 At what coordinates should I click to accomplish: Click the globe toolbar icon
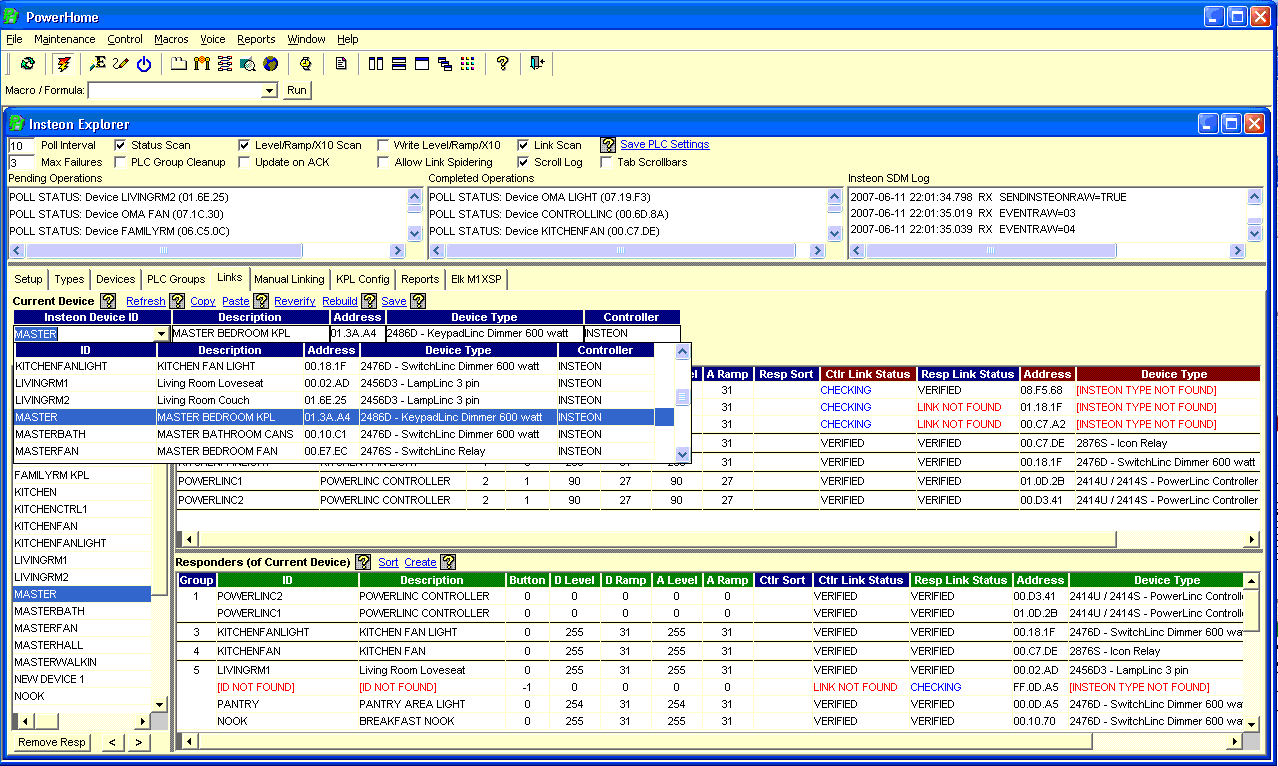coord(271,64)
